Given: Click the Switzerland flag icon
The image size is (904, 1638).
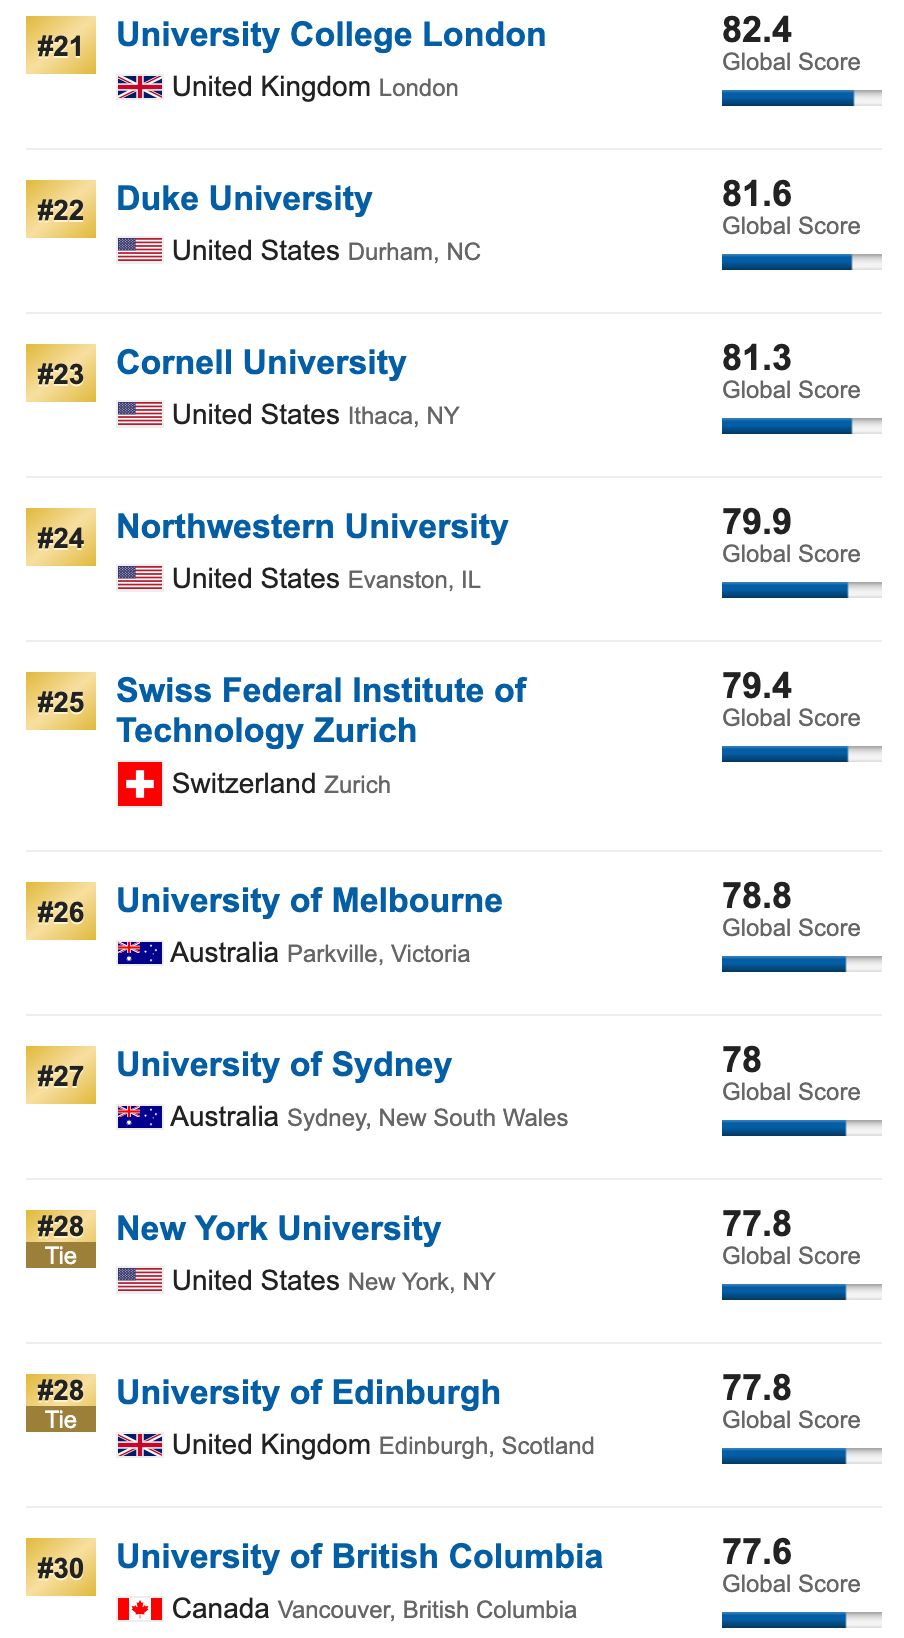Looking at the screenshot, I should (139, 784).
